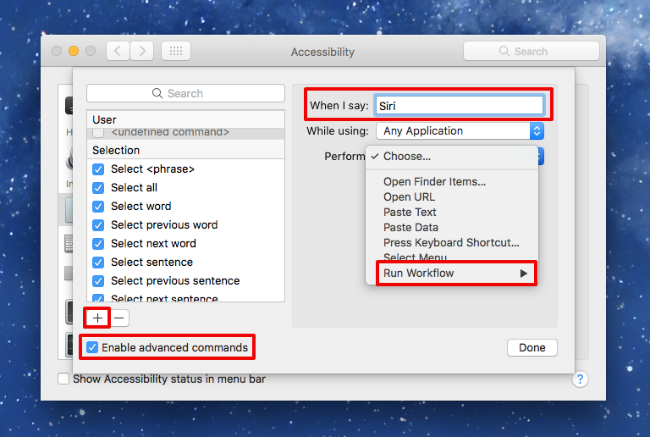Click the Select next word label
This screenshot has width=650, height=437.
(x=153, y=244)
